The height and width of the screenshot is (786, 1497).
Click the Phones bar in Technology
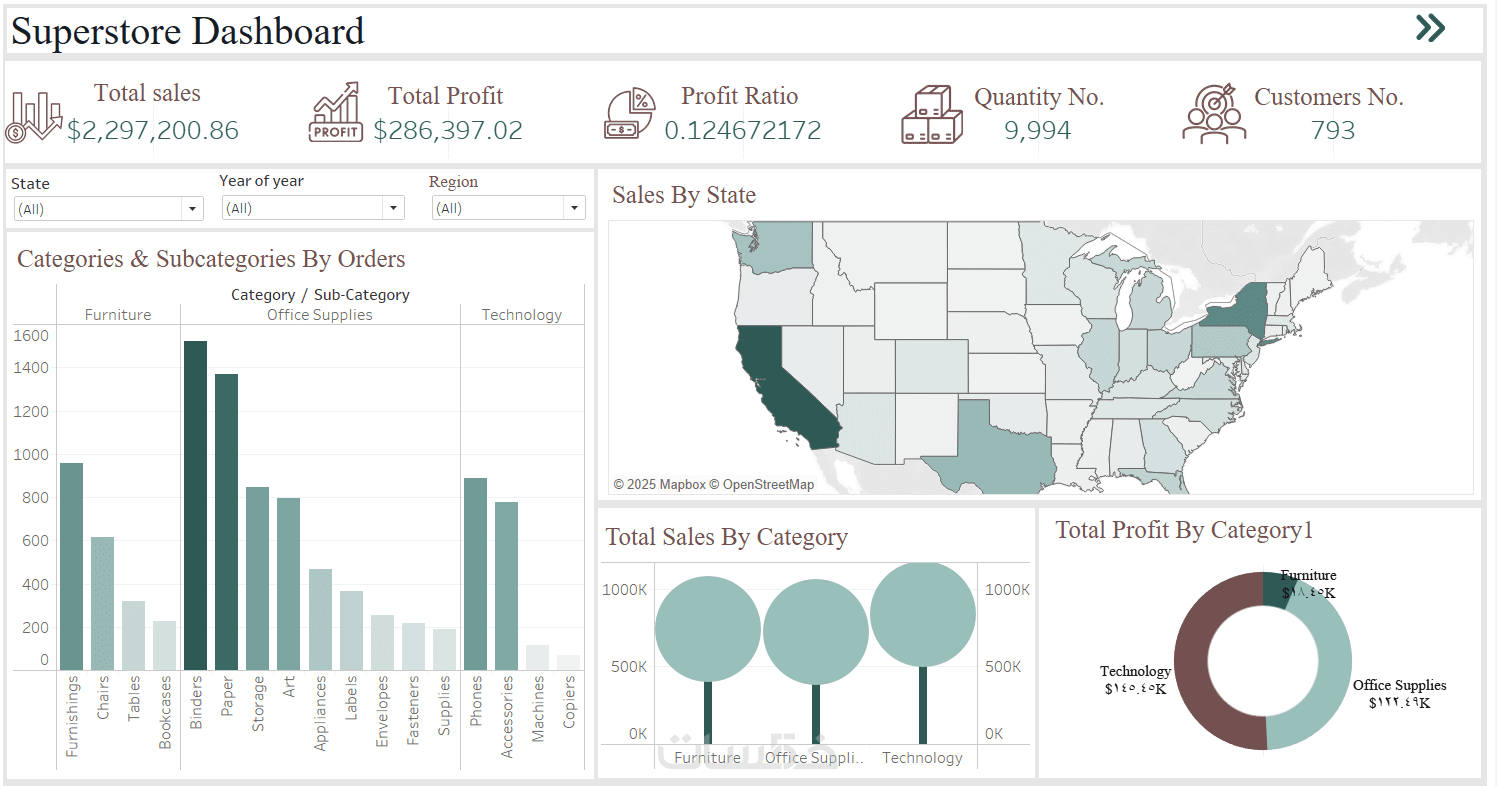475,573
